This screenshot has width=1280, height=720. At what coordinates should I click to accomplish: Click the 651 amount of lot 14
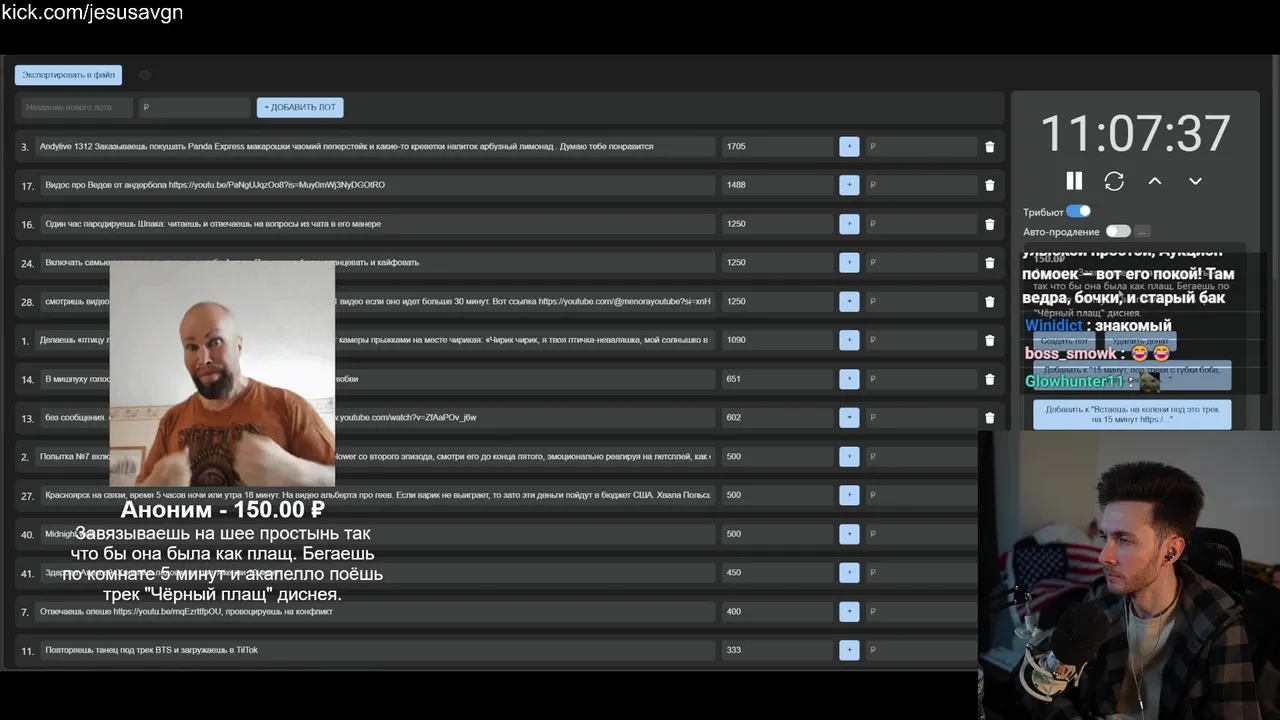click(777, 379)
